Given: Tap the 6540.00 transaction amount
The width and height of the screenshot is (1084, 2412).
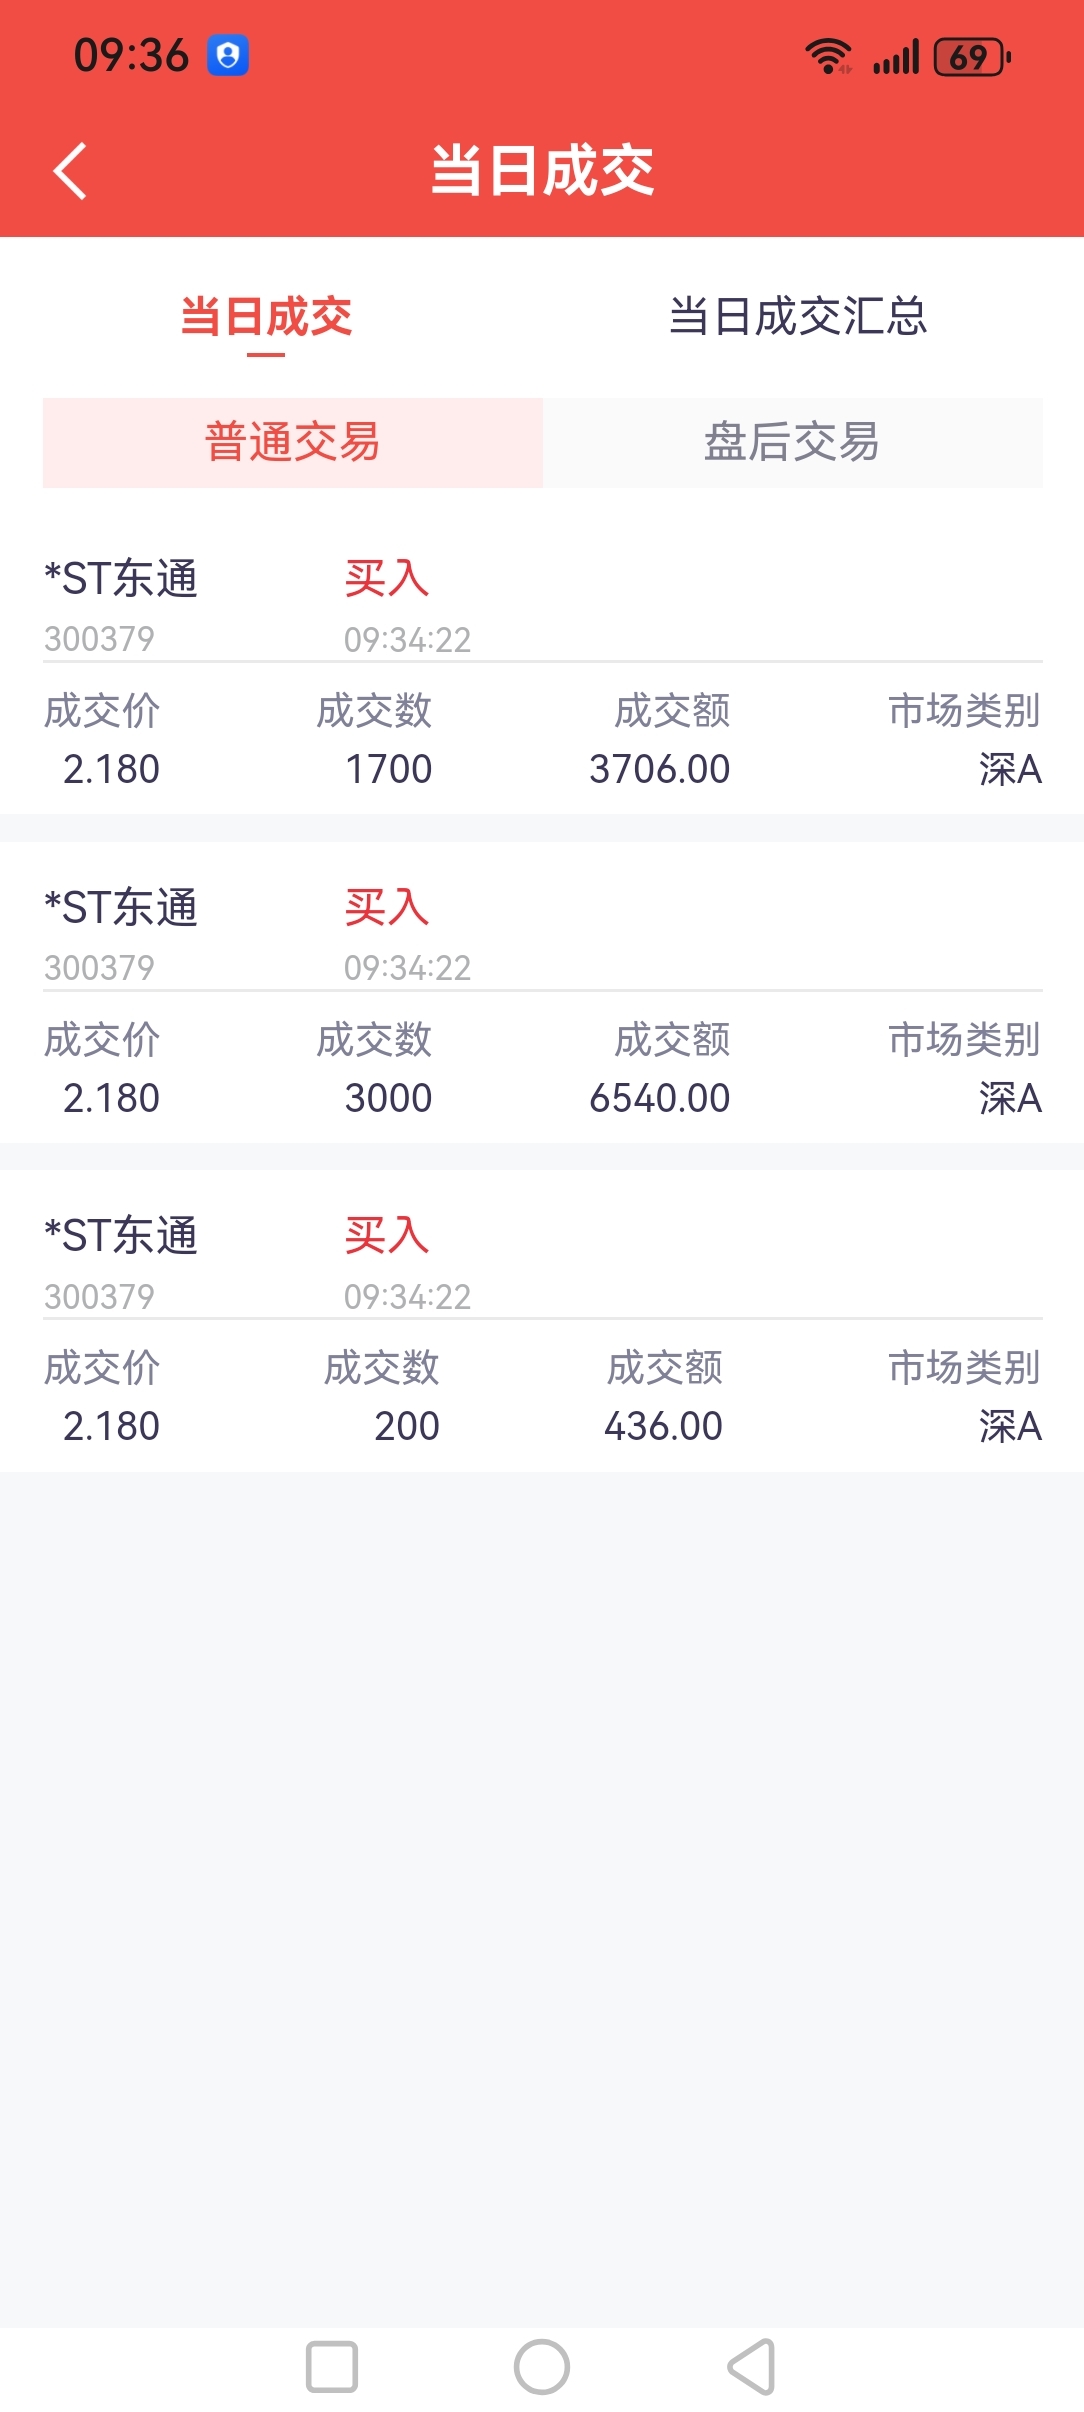Looking at the screenshot, I should coord(659,1098).
